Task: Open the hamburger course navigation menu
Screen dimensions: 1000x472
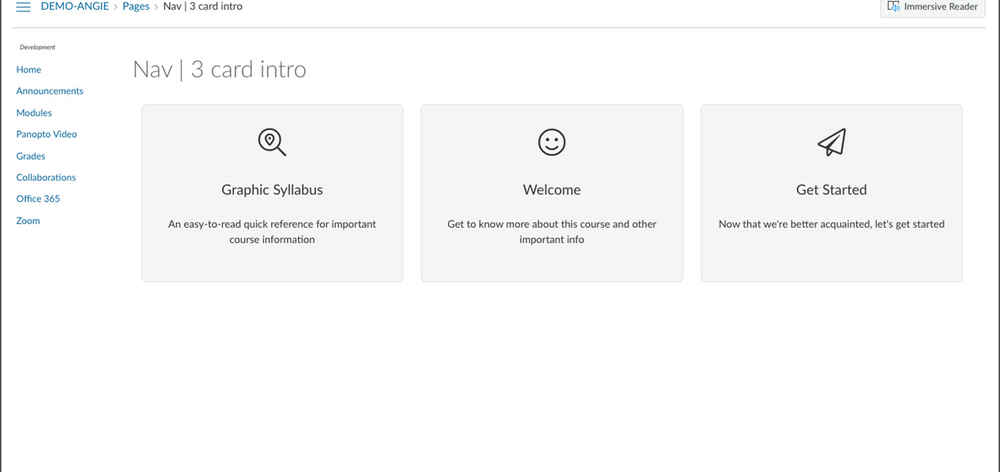Action: (x=23, y=7)
